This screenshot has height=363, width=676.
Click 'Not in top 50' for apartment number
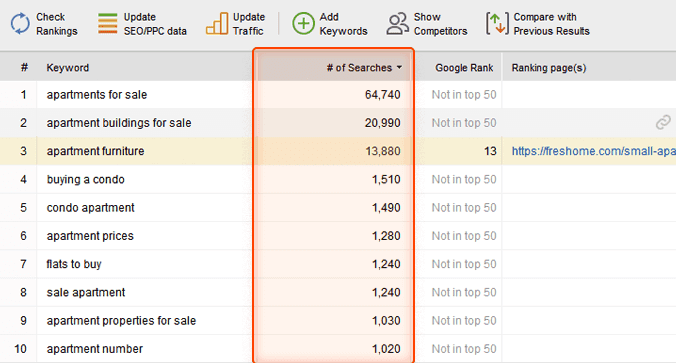pos(464,349)
